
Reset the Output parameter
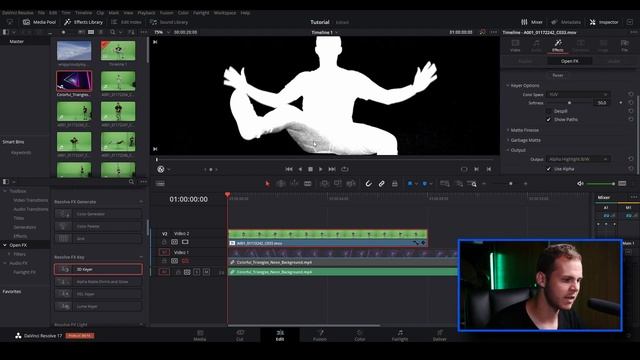click(631, 159)
